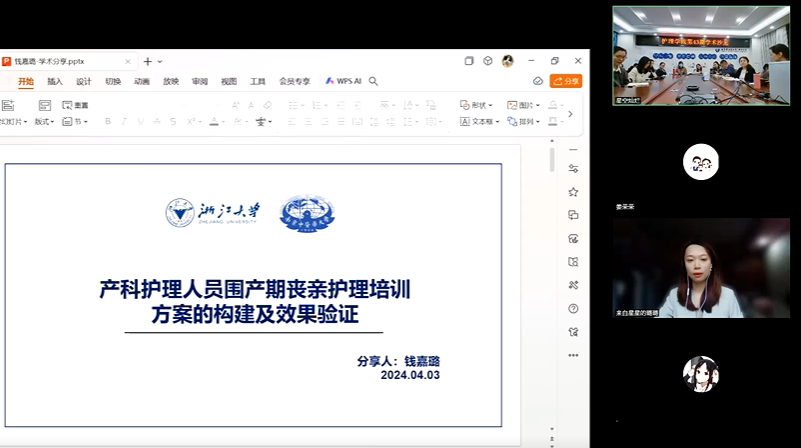Open the font color dropdown swatch

[215, 122]
